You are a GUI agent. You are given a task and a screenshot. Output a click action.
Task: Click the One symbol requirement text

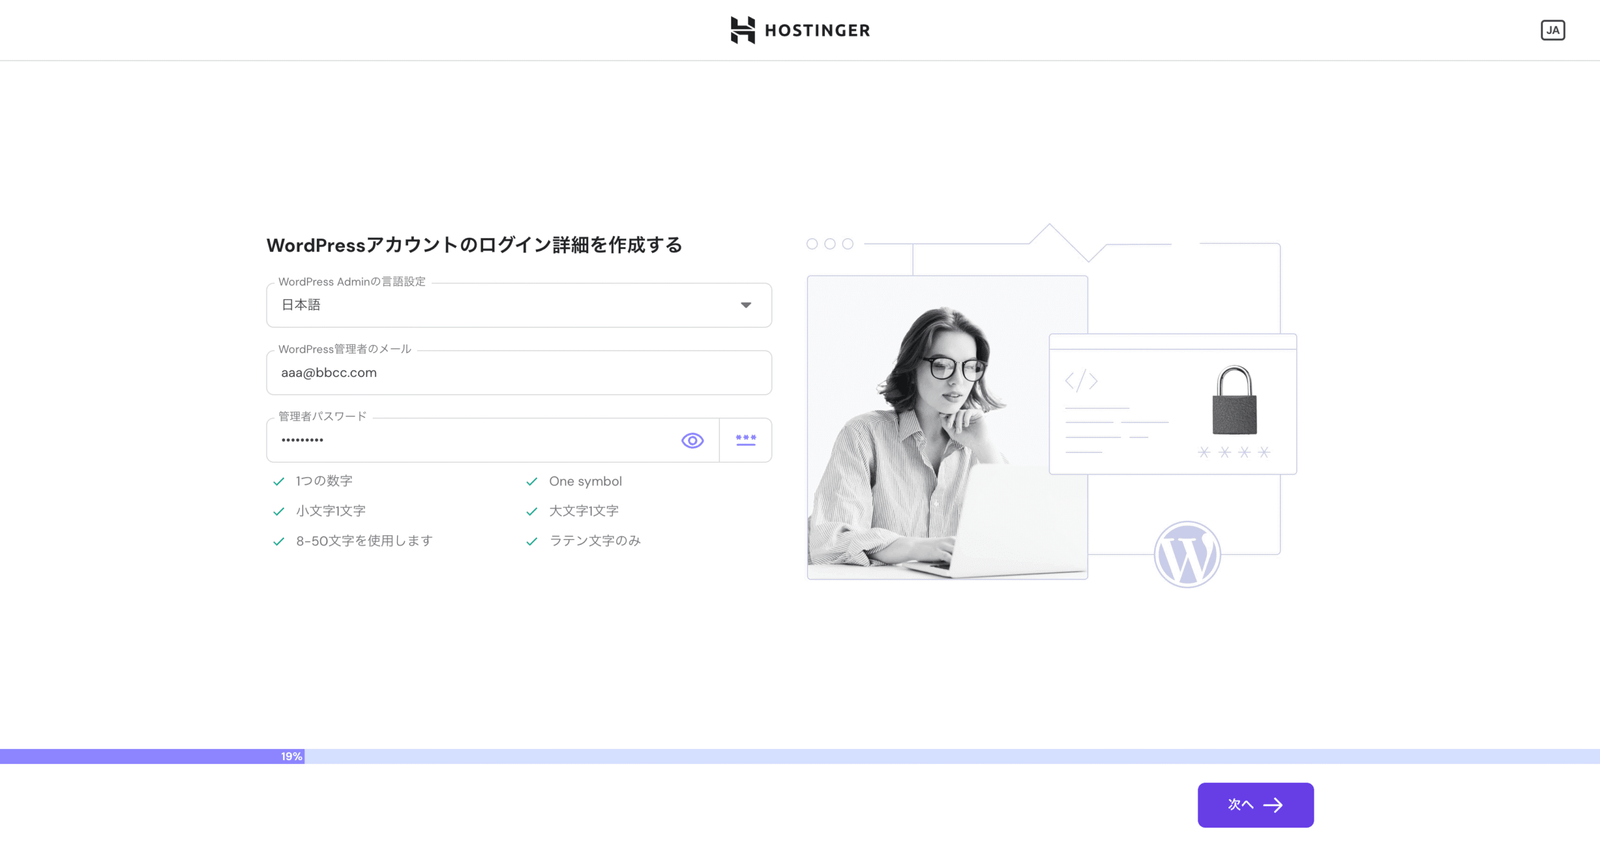pos(585,481)
